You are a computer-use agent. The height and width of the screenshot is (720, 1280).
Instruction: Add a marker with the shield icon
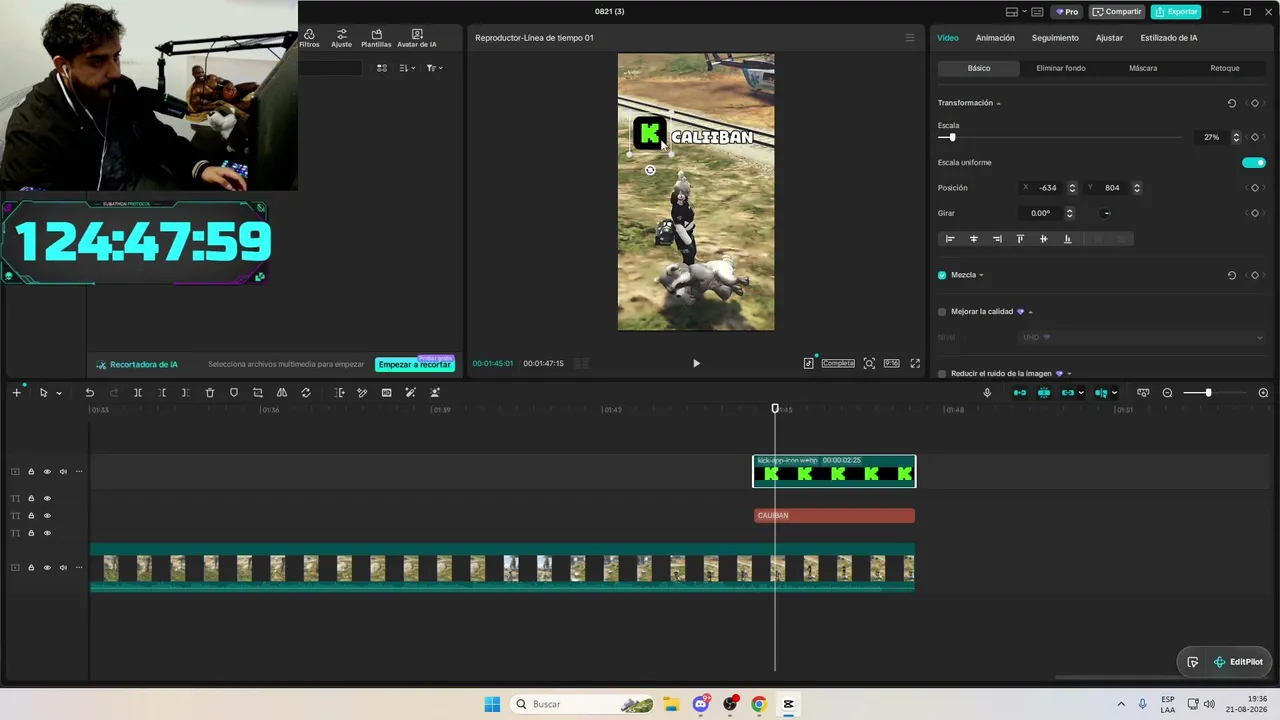point(234,393)
